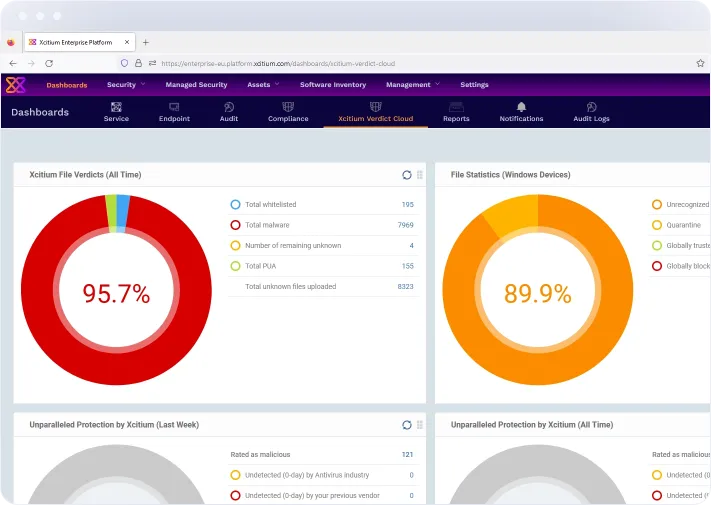Click the Firefox icon left of tab
Screen dimensions: 711x505
[11, 43]
